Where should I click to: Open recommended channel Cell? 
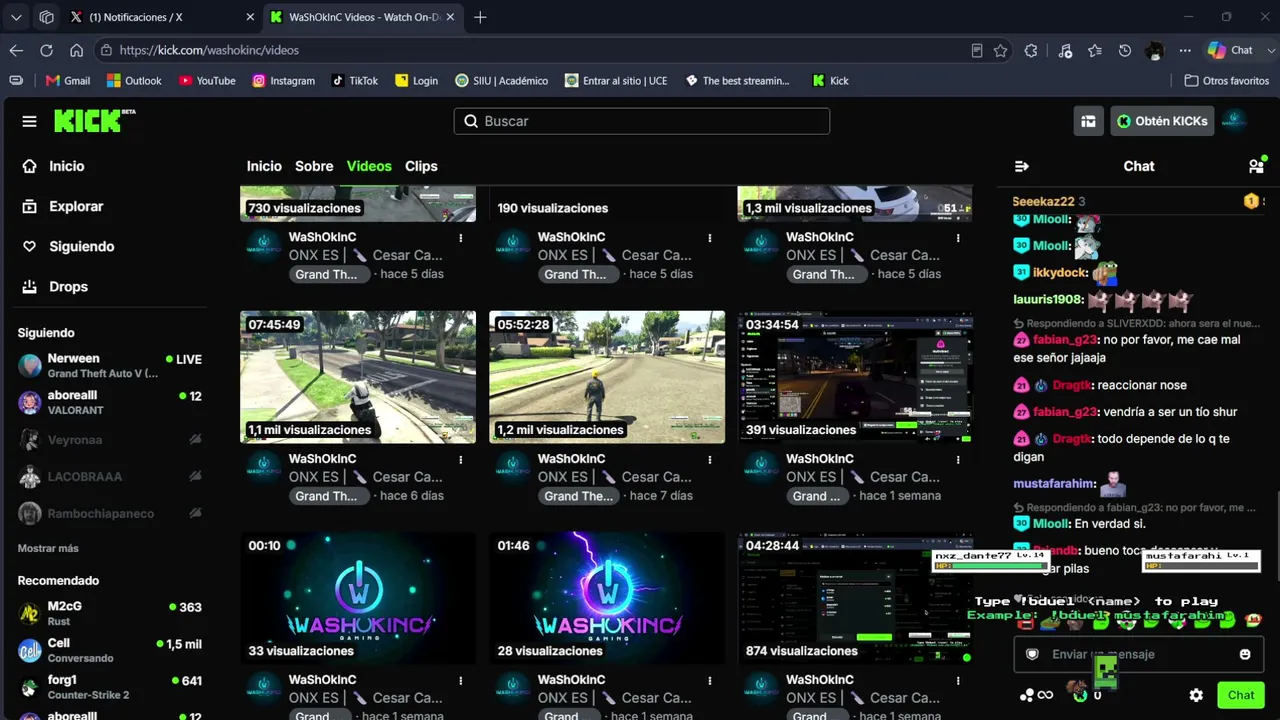click(110, 650)
